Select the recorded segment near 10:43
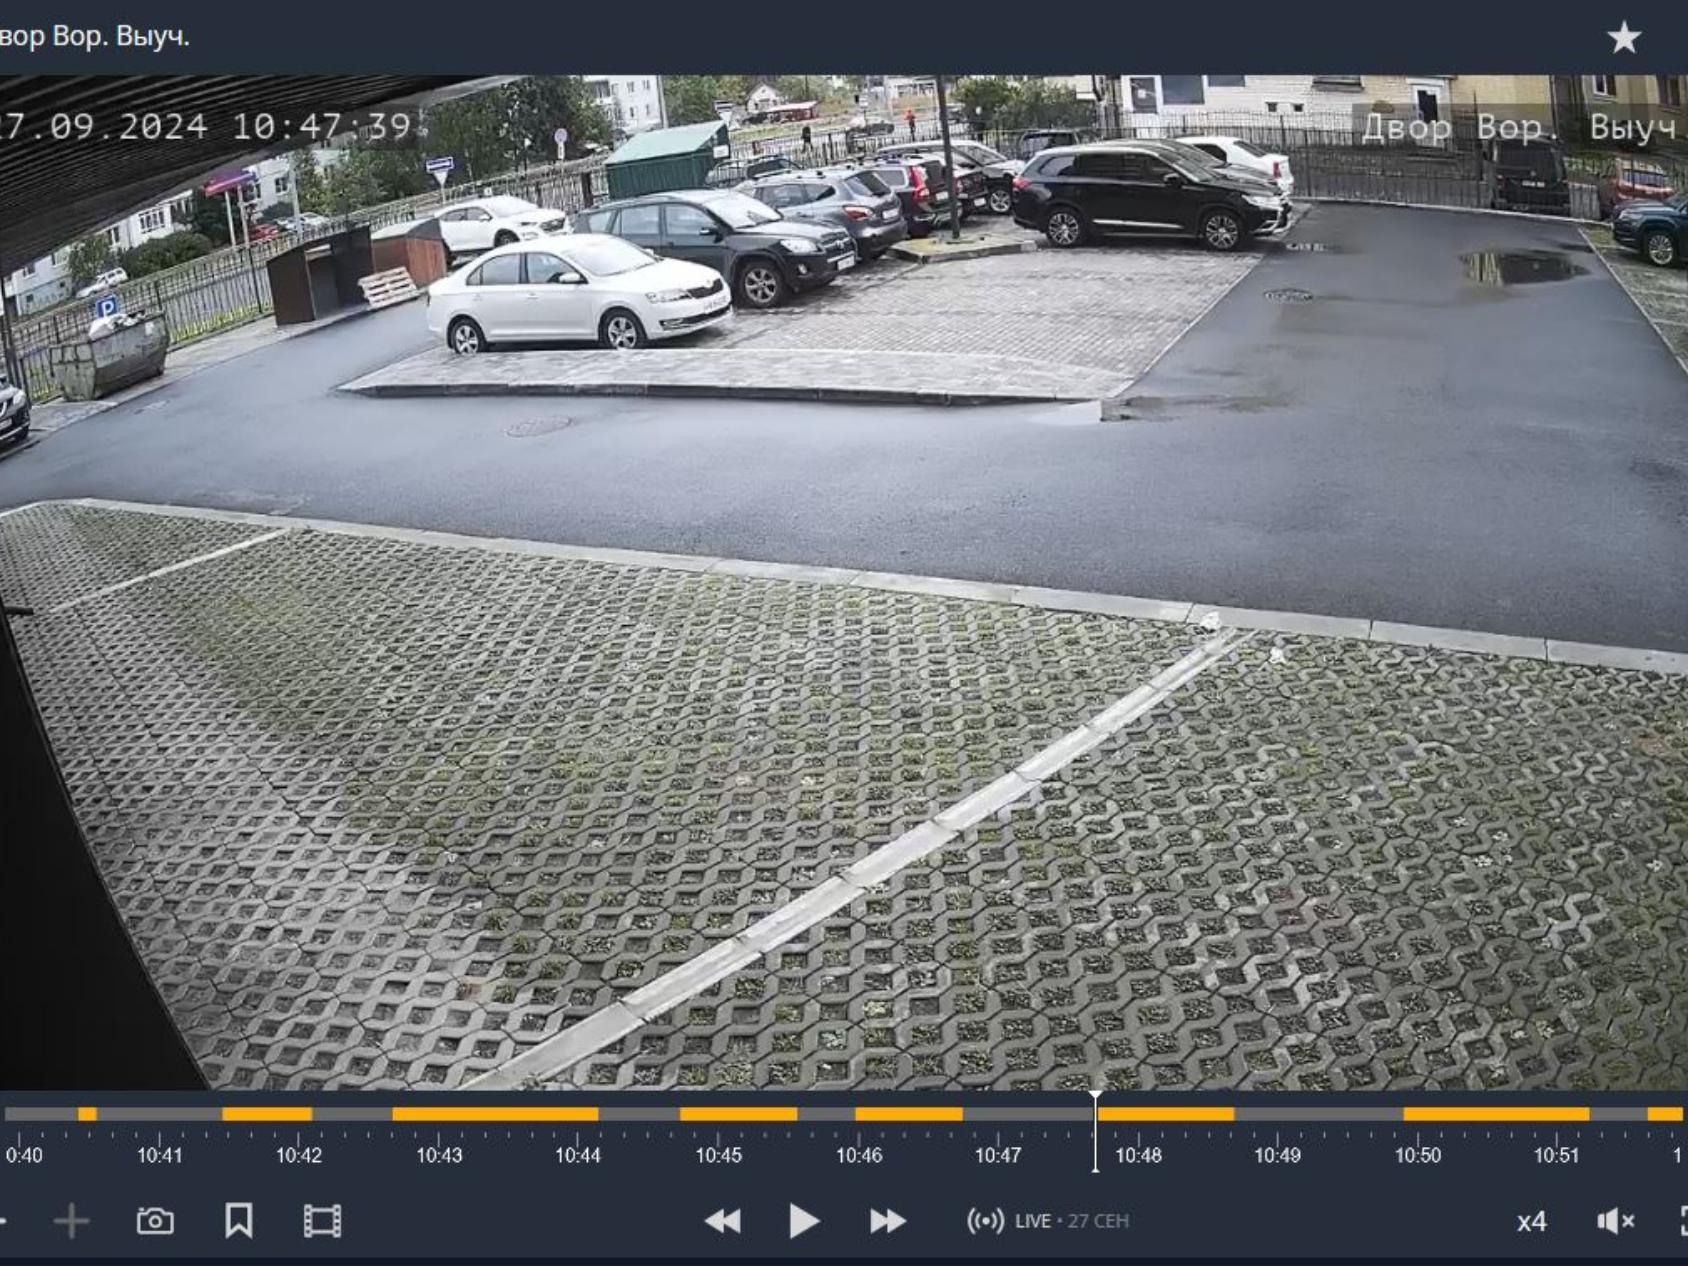The image size is (1688, 1266). [494, 1114]
